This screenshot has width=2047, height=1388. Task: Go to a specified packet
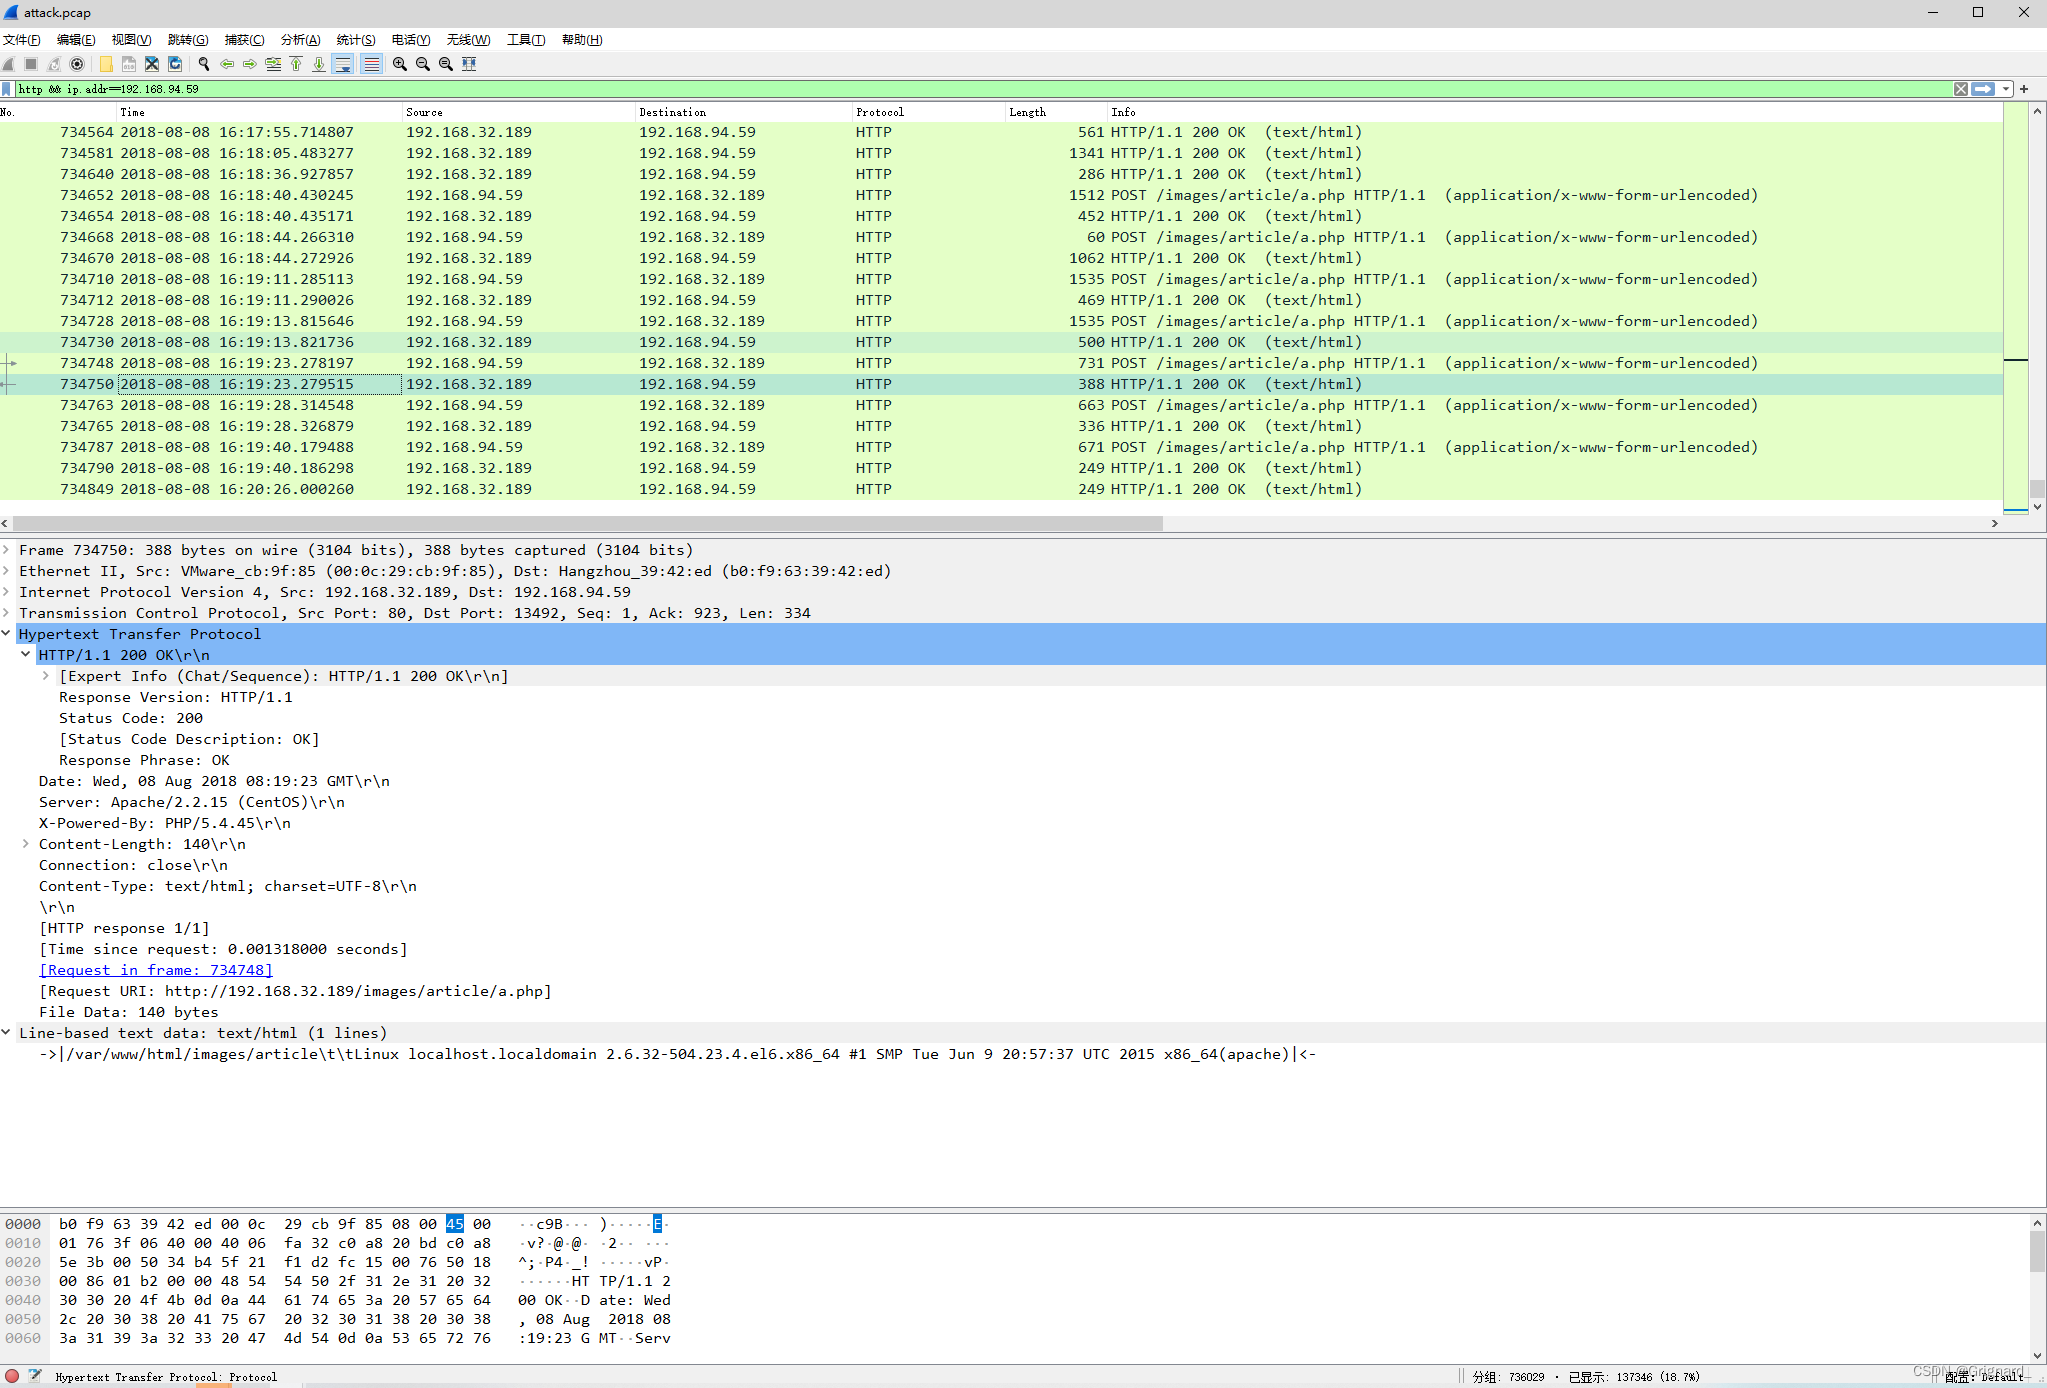pyautogui.click(x=273, y=64)
